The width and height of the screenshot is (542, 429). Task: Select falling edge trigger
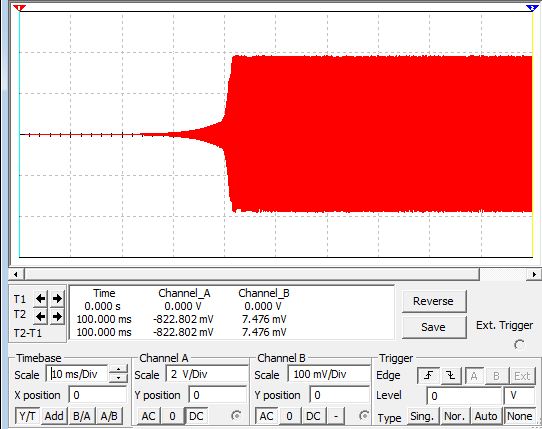click(x=451, y=375)
